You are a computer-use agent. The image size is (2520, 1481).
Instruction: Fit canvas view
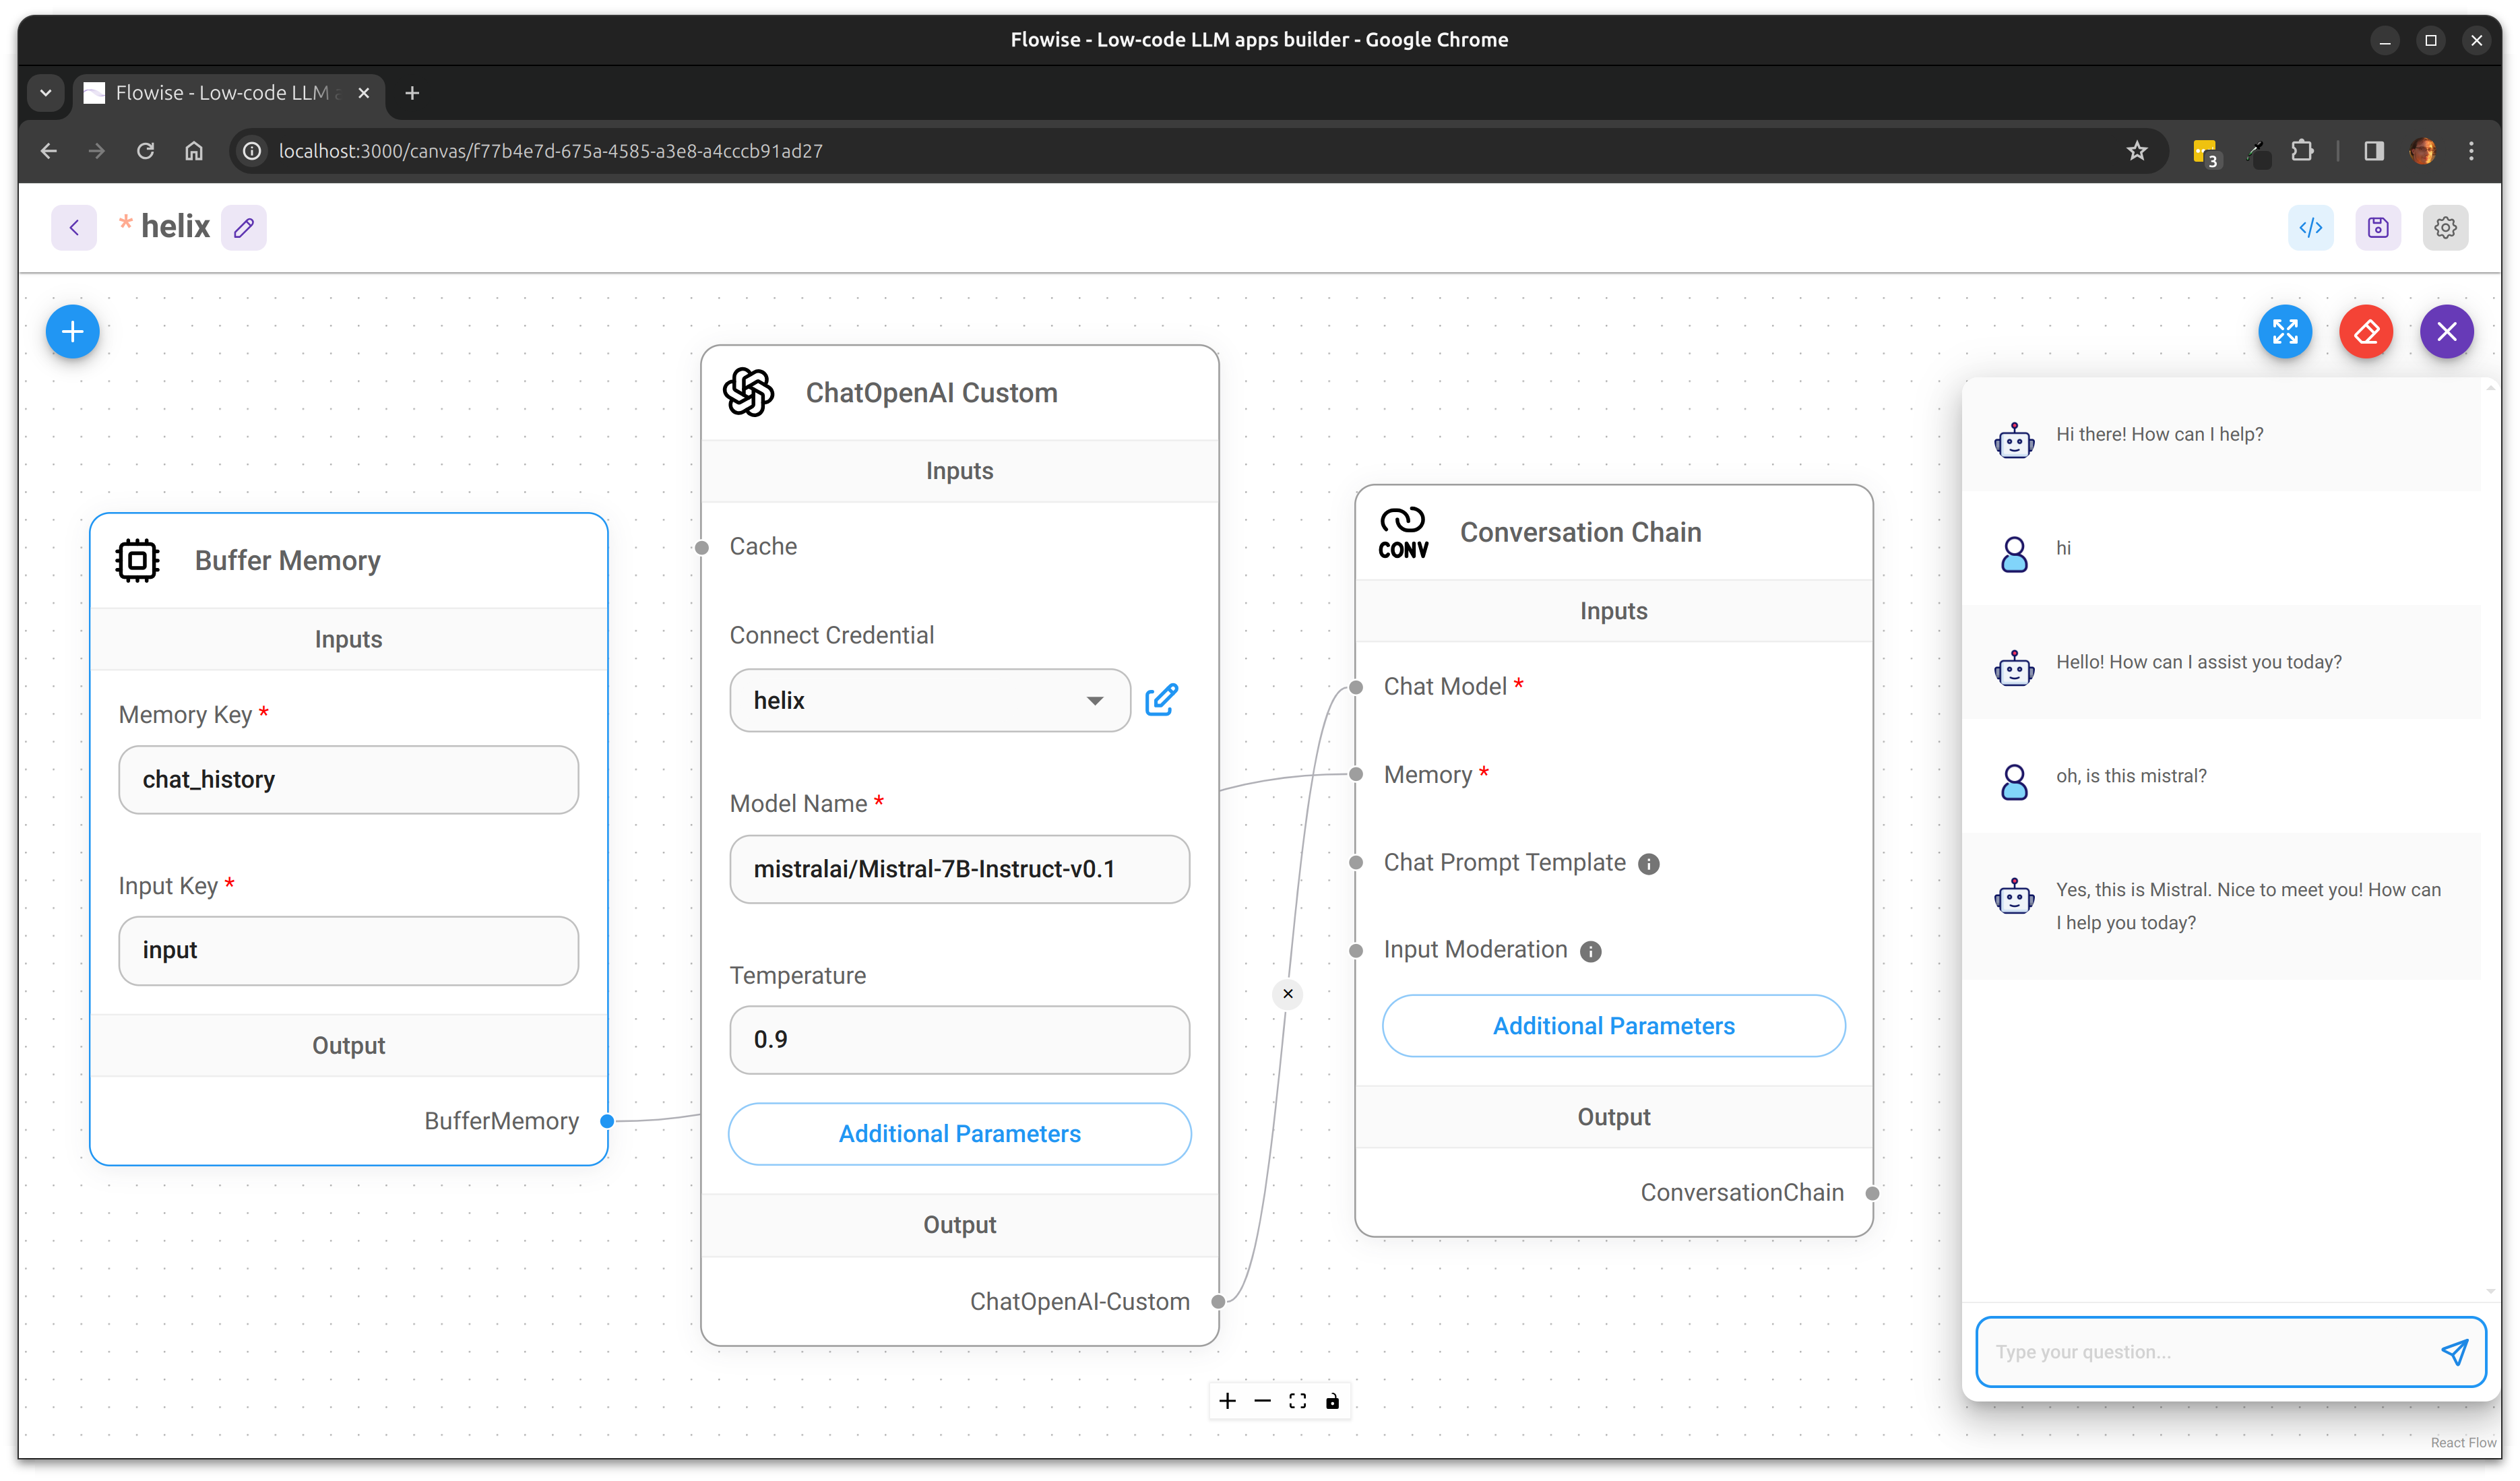tap(1298, 1401)
